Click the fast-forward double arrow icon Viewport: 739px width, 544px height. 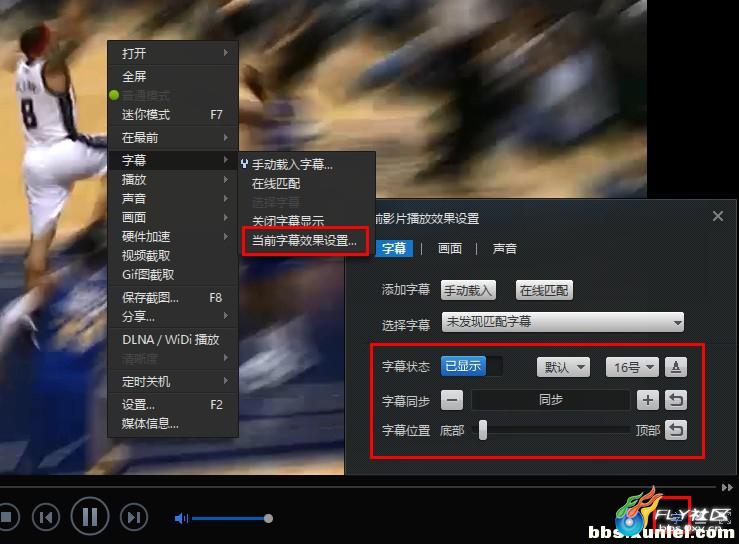click(x=727, y=487)
